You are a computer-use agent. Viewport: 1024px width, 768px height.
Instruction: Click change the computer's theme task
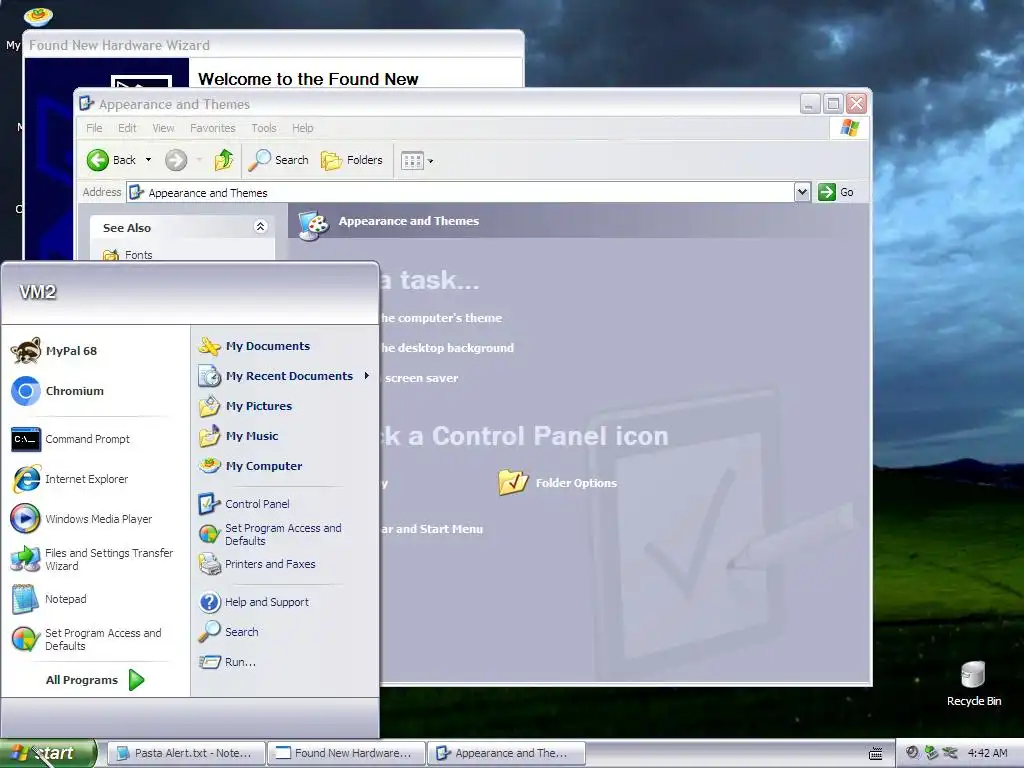(x=441, y=318)
